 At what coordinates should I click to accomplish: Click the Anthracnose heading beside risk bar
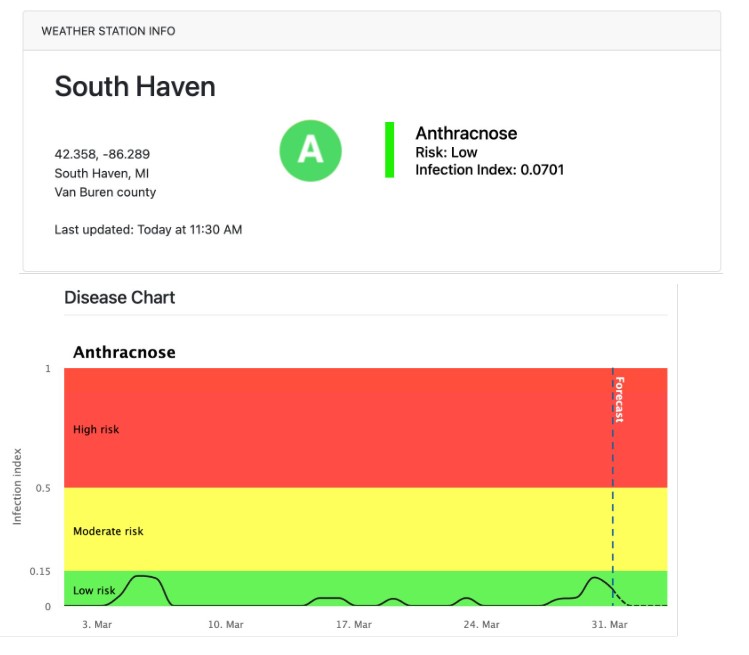coord(466,133)
